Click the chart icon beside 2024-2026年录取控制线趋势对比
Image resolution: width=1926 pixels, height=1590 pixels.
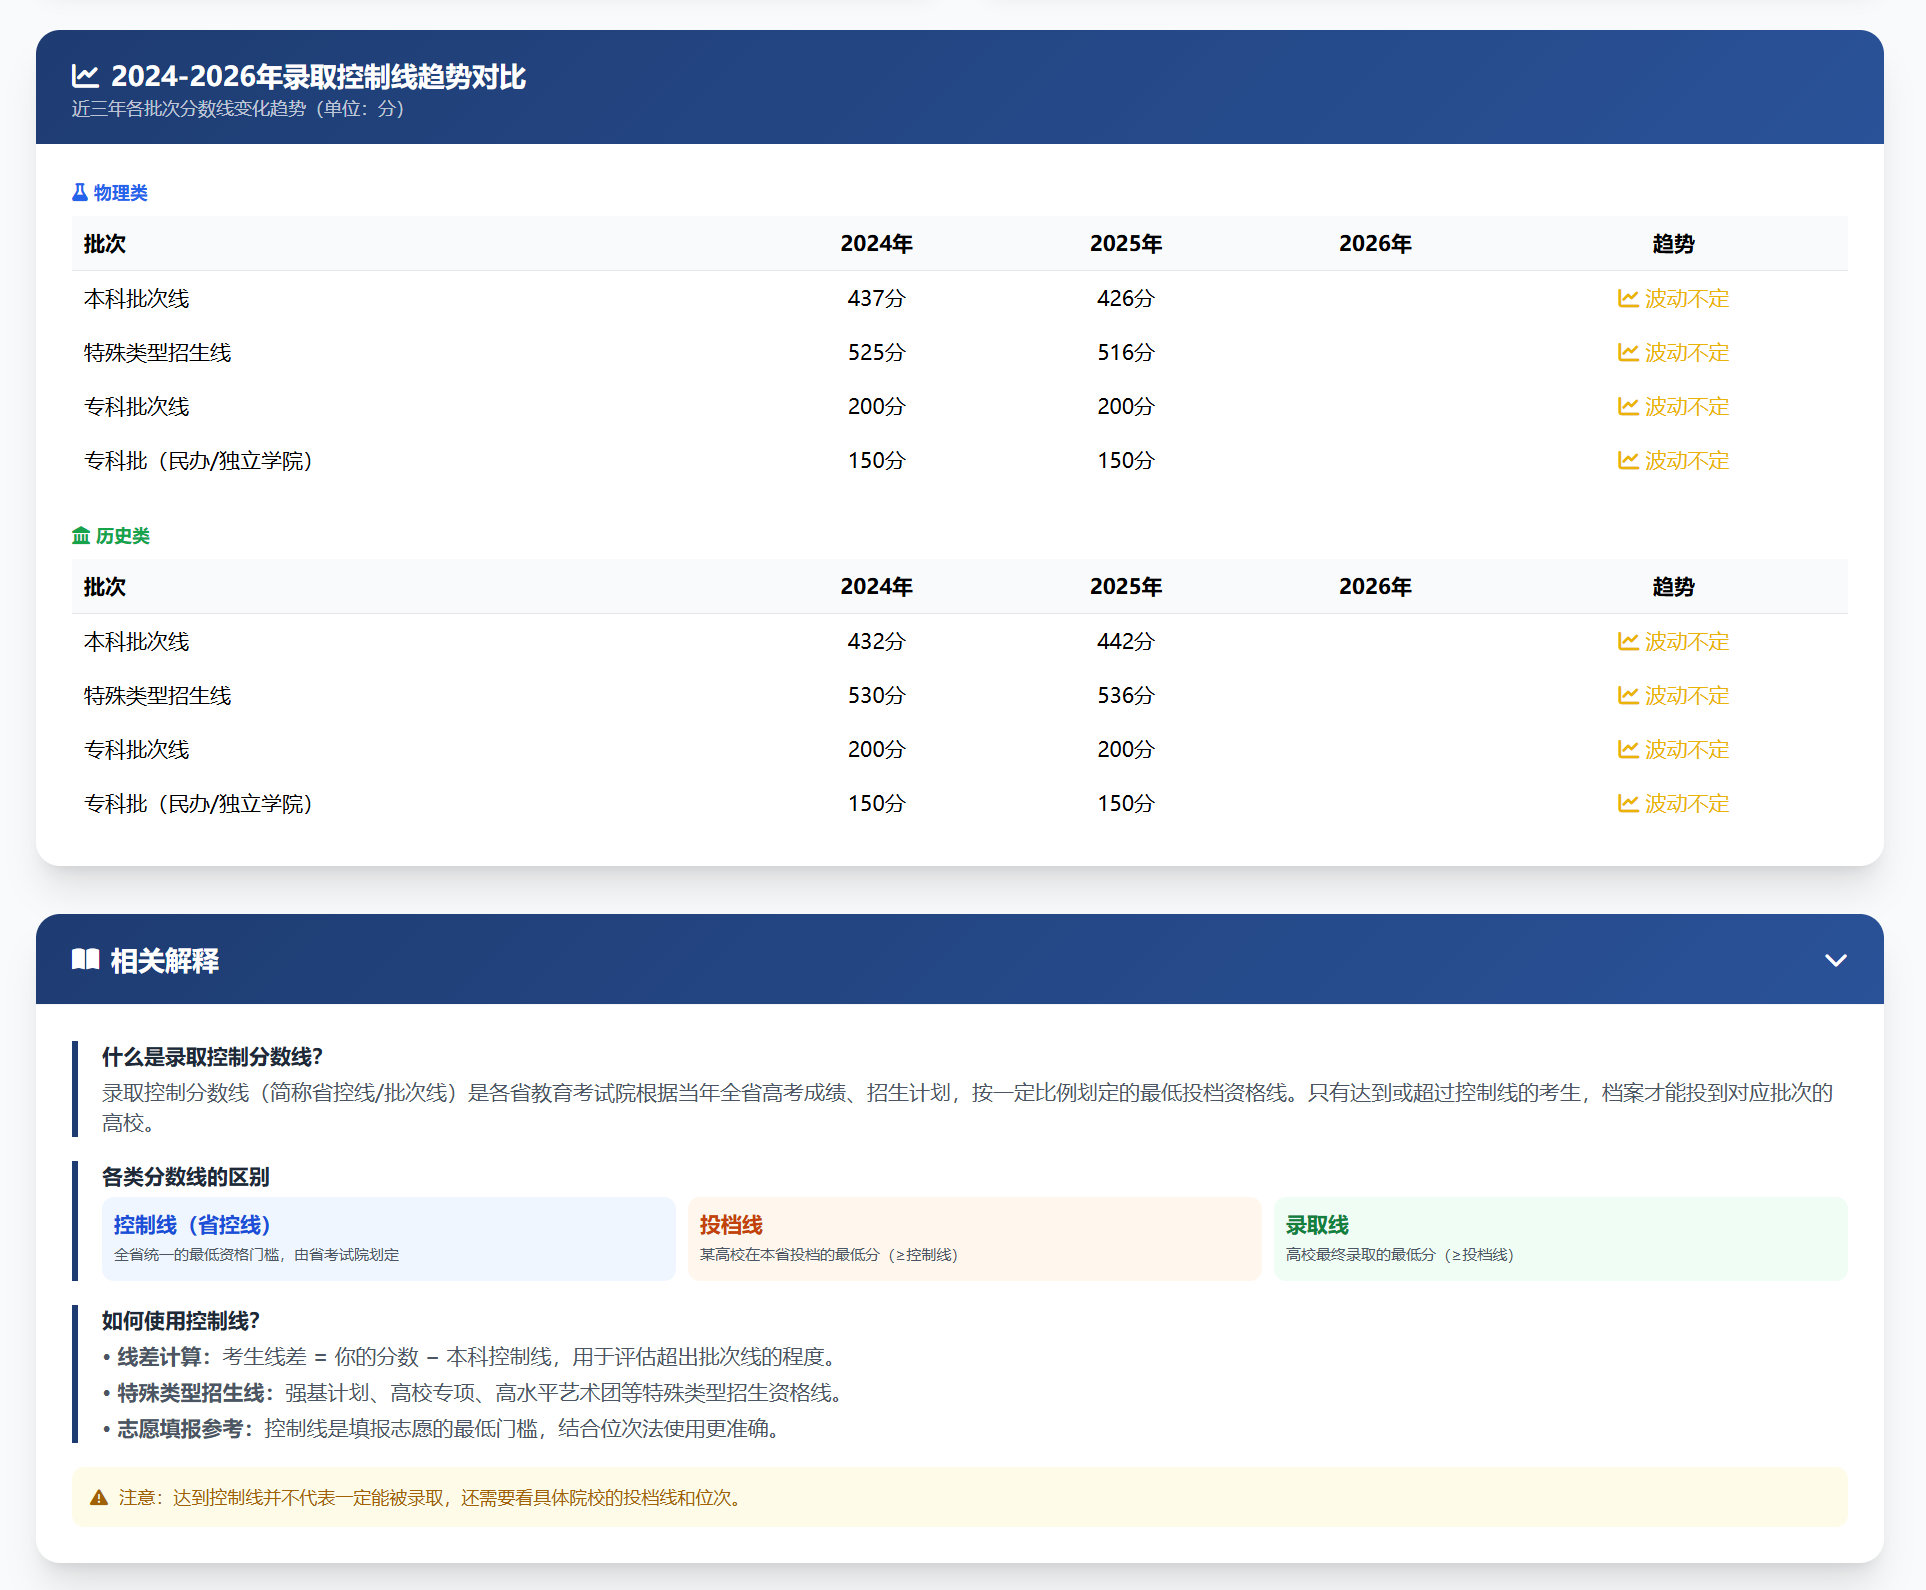pyautogui.click(x=85, y=76)
